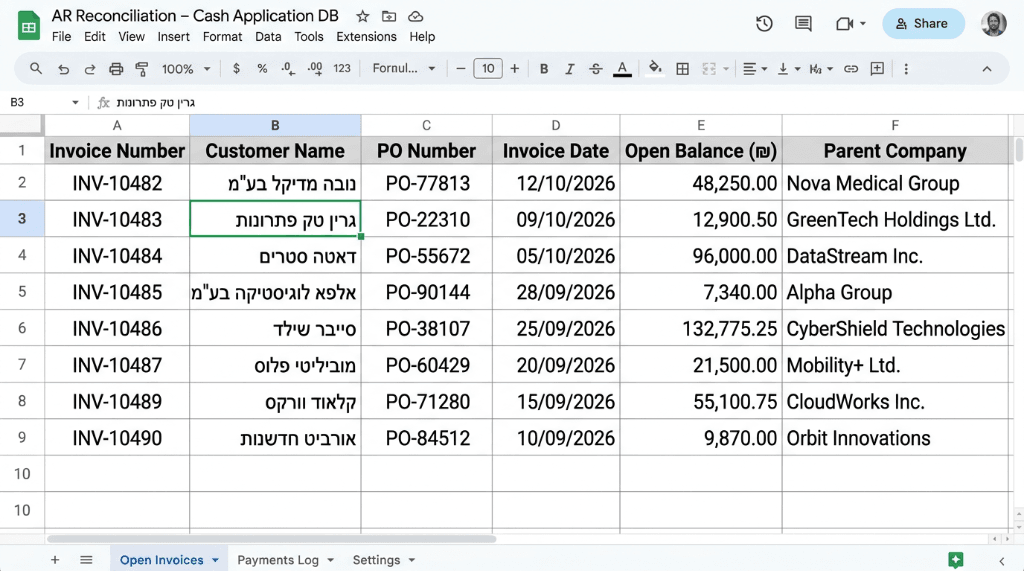Insert a comment from toolbar
The width and height of the screenshot is (1024, 571).
877,69
